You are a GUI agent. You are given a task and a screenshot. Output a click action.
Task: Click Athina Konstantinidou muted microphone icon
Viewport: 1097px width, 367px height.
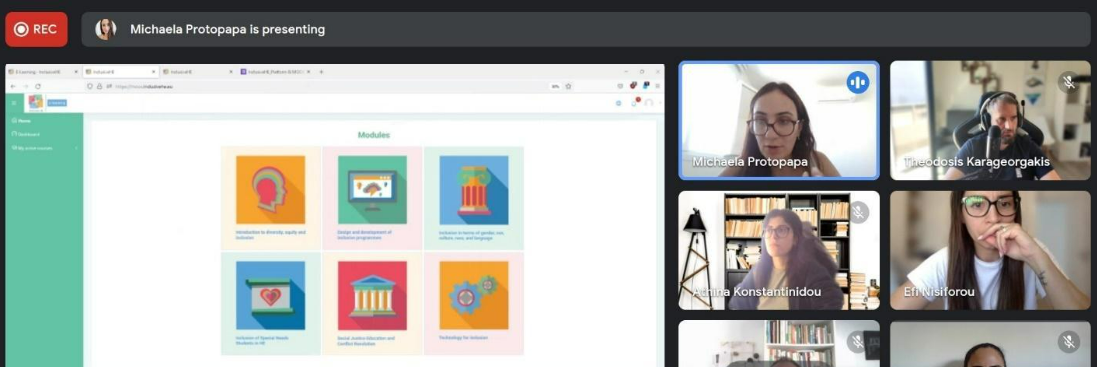tap(858, 212)
